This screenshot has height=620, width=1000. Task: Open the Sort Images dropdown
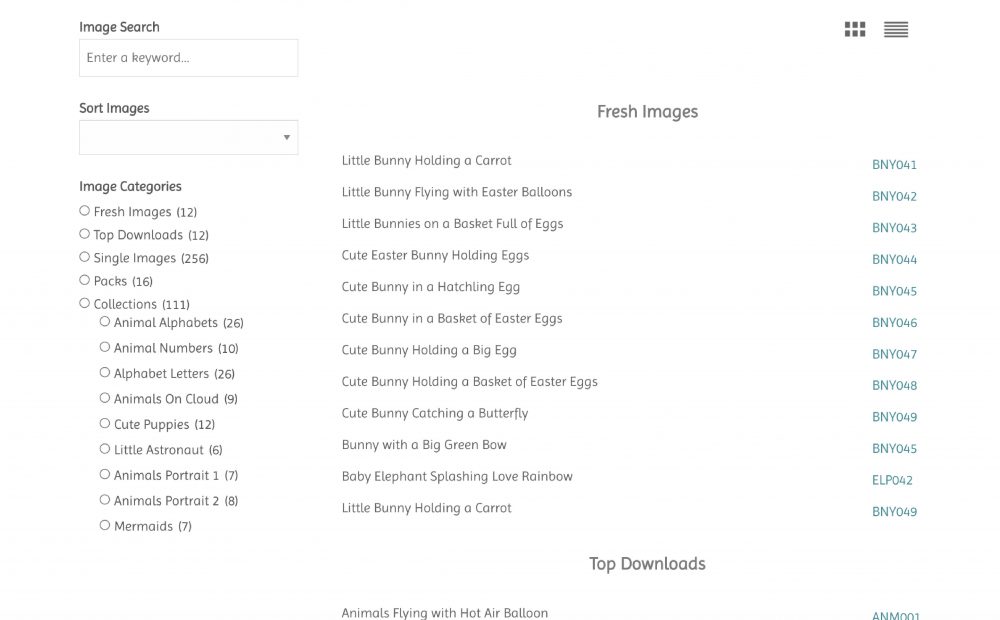pyautogui.click(x=188, y=137)
